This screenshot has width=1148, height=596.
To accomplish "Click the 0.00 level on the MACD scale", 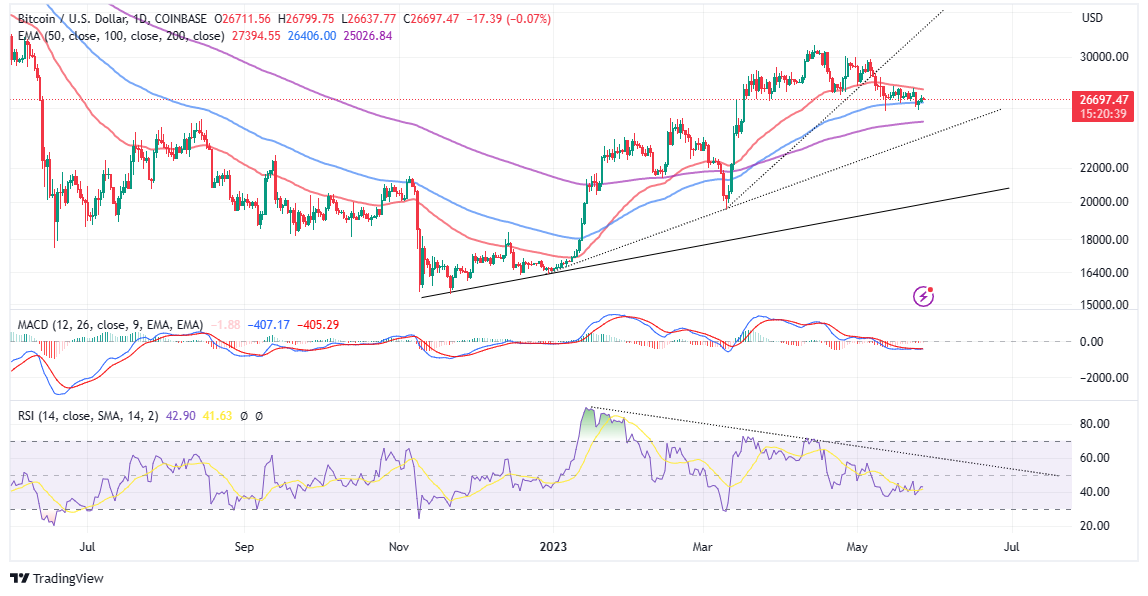I will (x=1092, y=343).
